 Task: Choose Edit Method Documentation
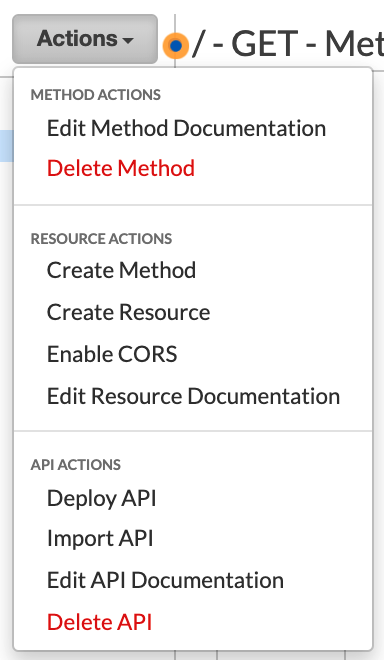(x=186, y=128)
